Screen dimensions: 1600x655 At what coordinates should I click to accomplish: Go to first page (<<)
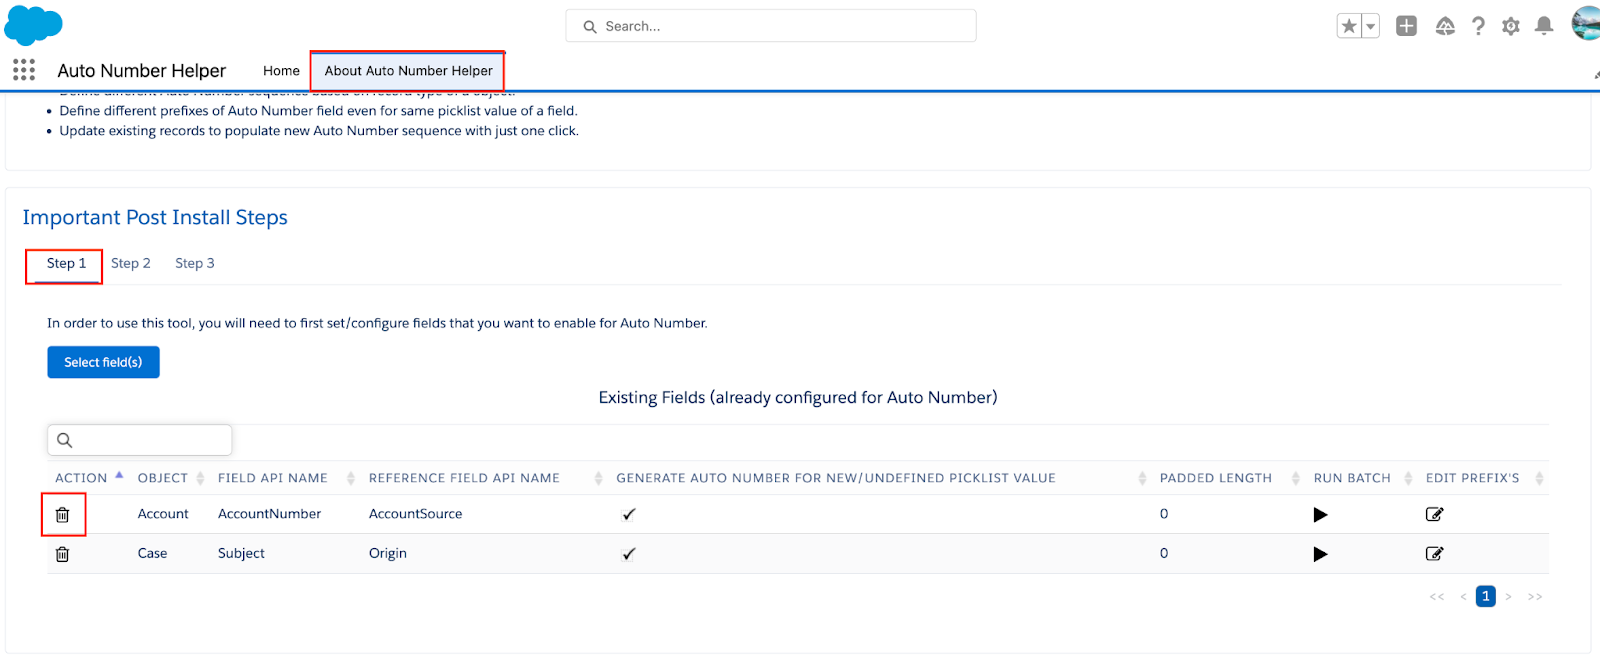(1437, 597)
